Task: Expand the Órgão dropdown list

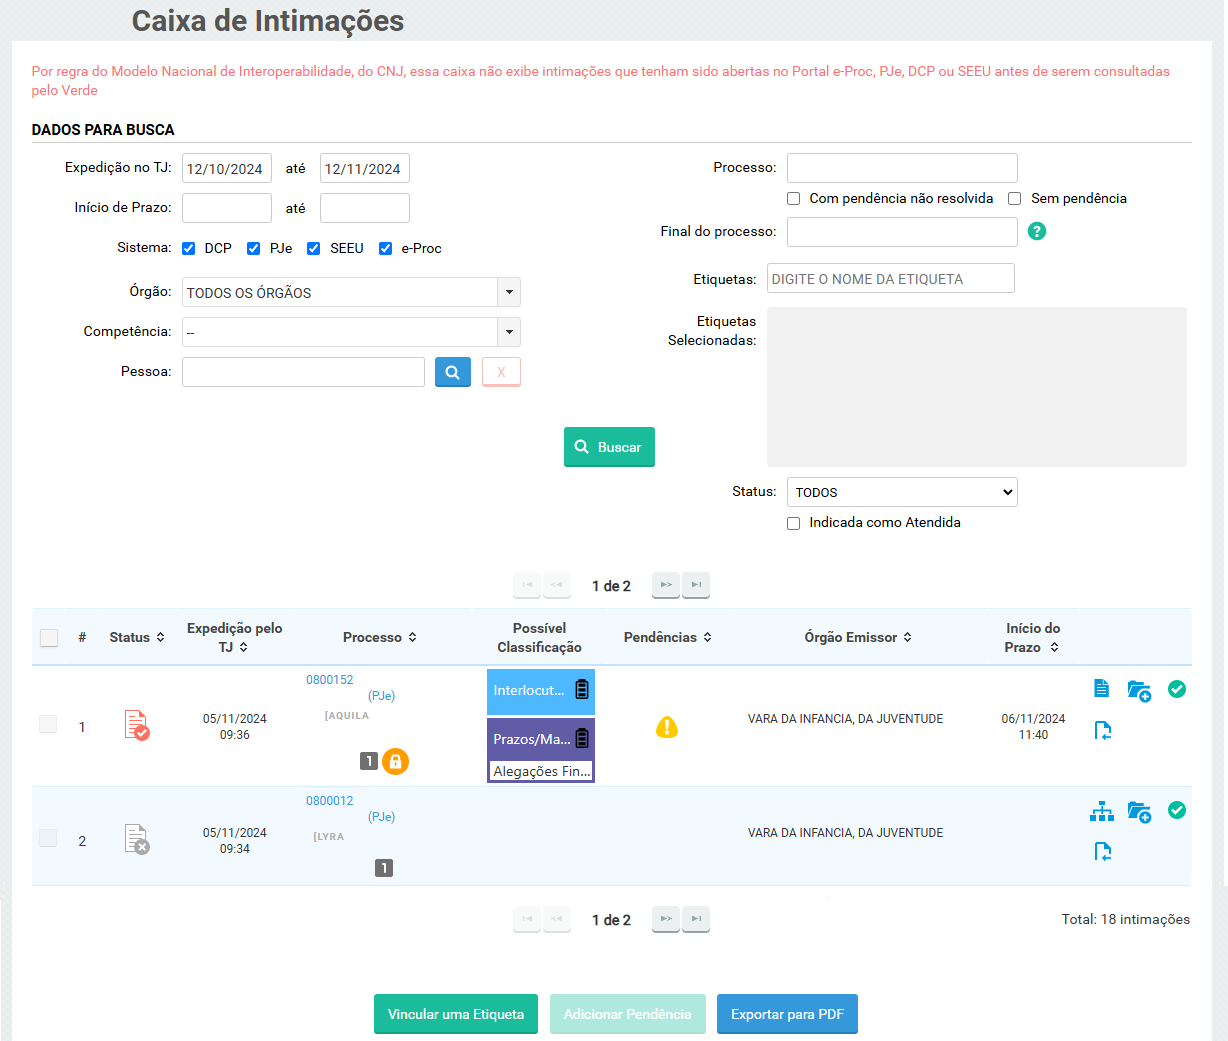Action: tap(509, 292)
